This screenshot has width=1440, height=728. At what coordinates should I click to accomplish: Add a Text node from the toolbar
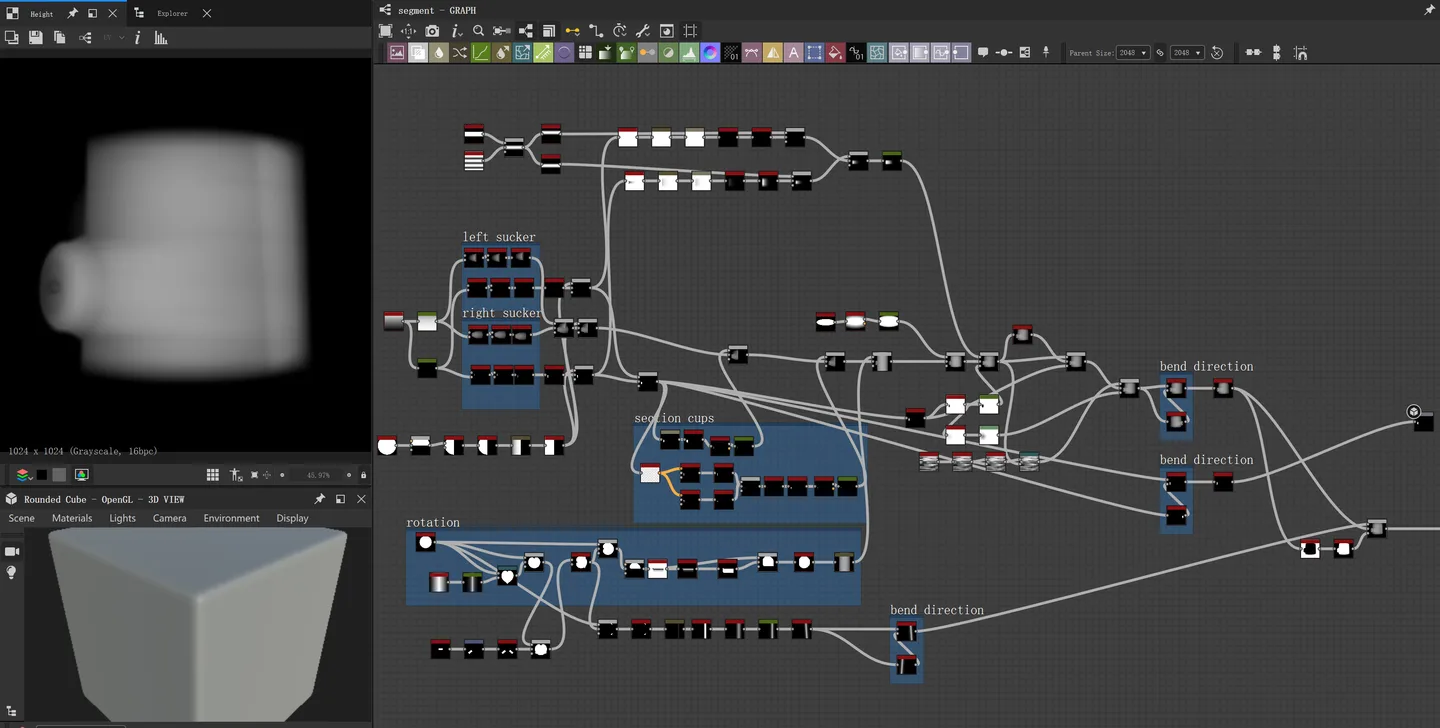tap(794, 53)
